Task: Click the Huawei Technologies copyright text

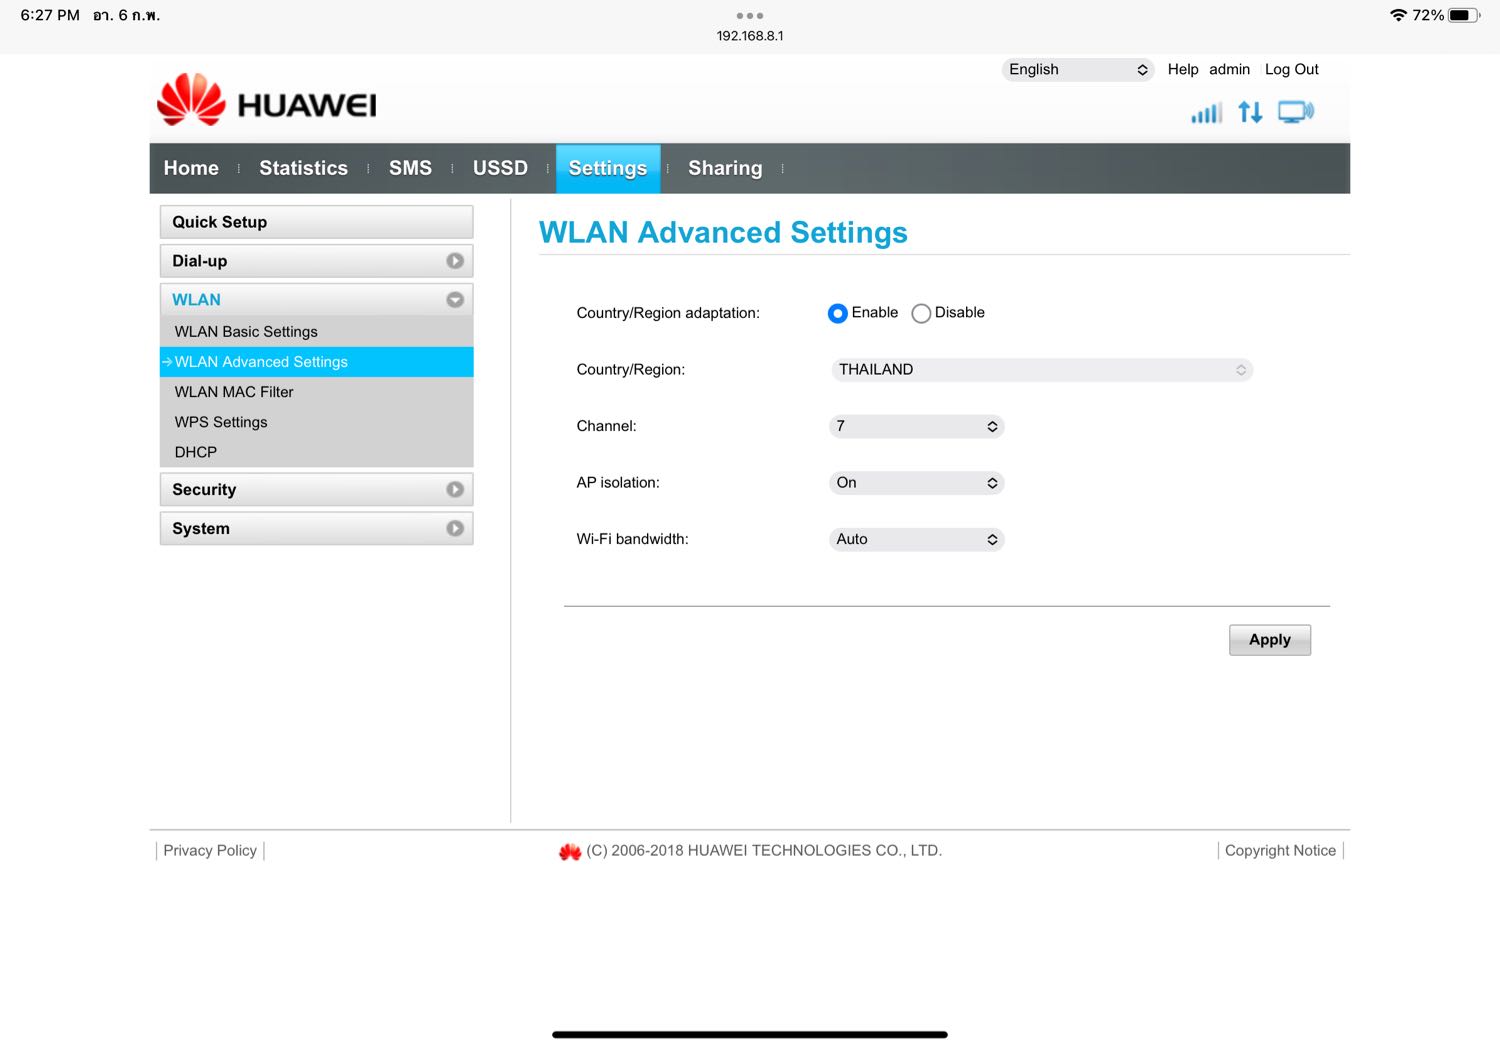Action: [x=764, y=851]
